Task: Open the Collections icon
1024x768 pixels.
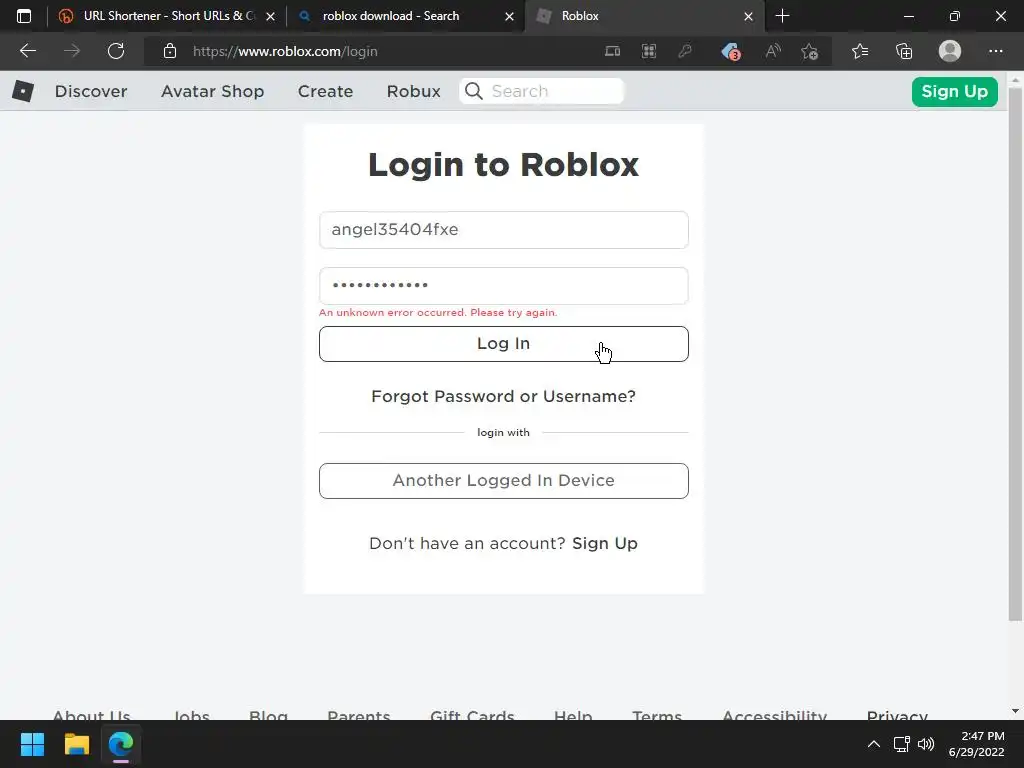Action: coord(904,51)
